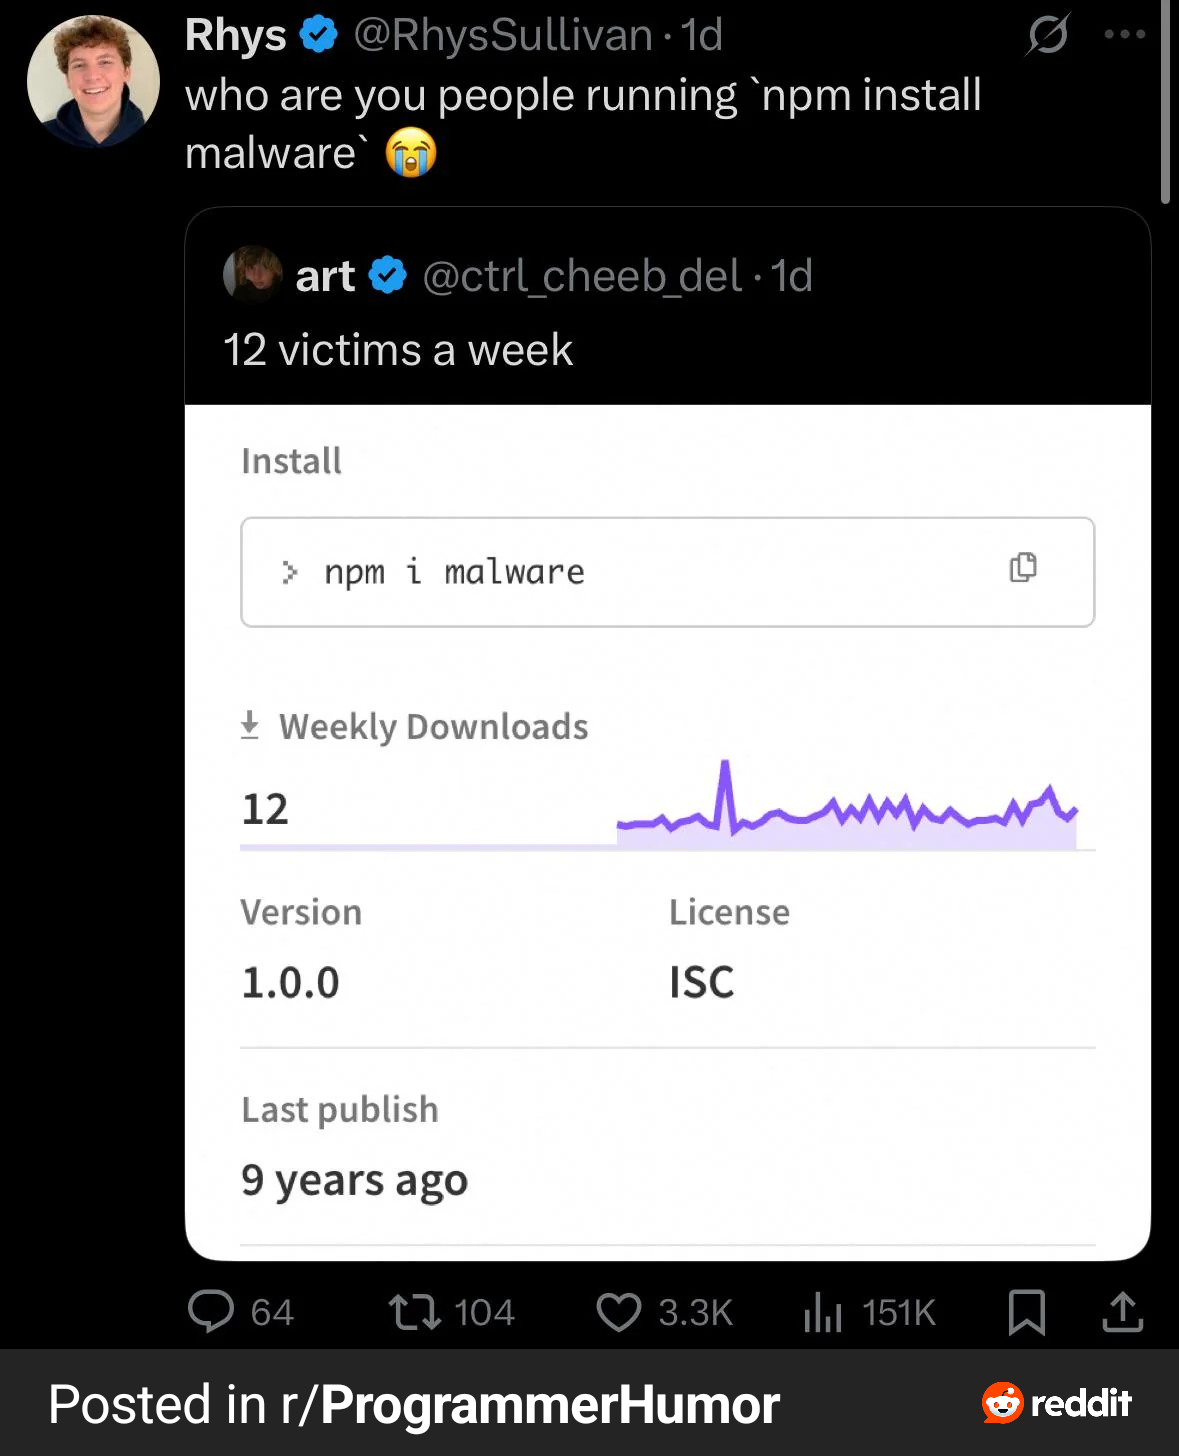Open quoted tweet '12 victims a week'
This screenshot has width=1179, height=1456.
(x=398, y=350)
